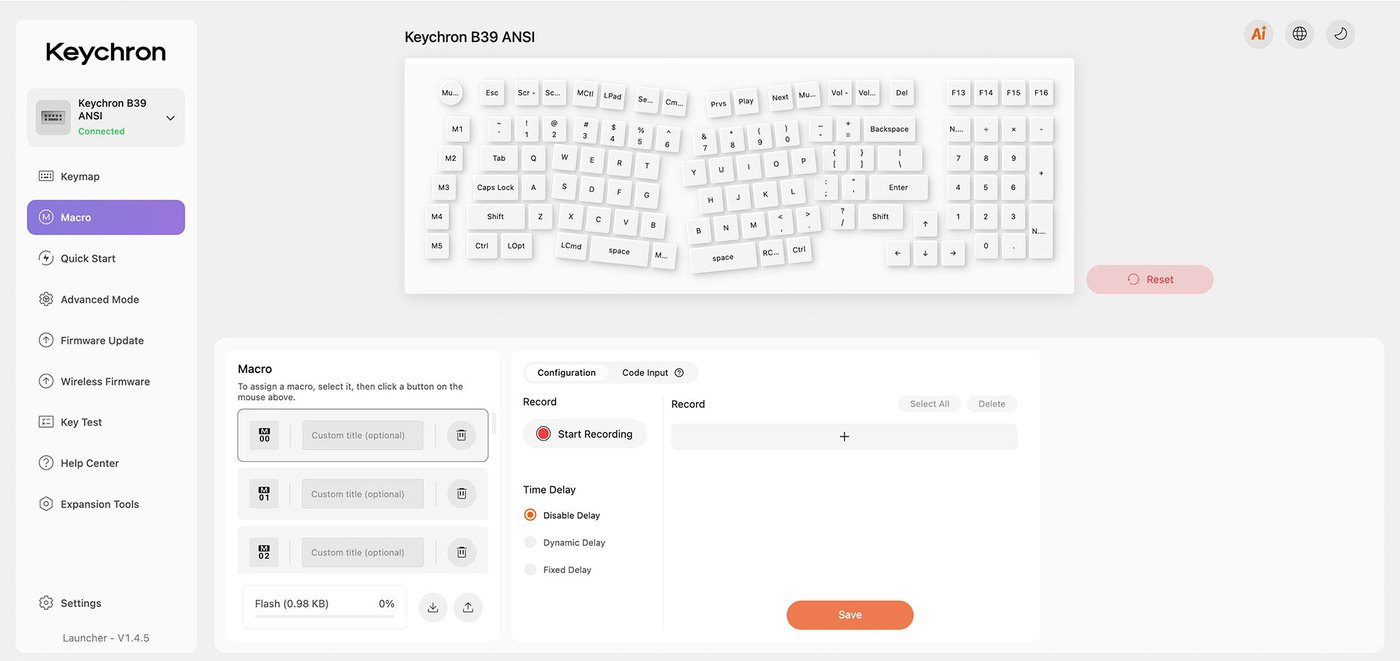Select the Backspace key
This screenshot has height=661, width=1400.
(889, 129)
